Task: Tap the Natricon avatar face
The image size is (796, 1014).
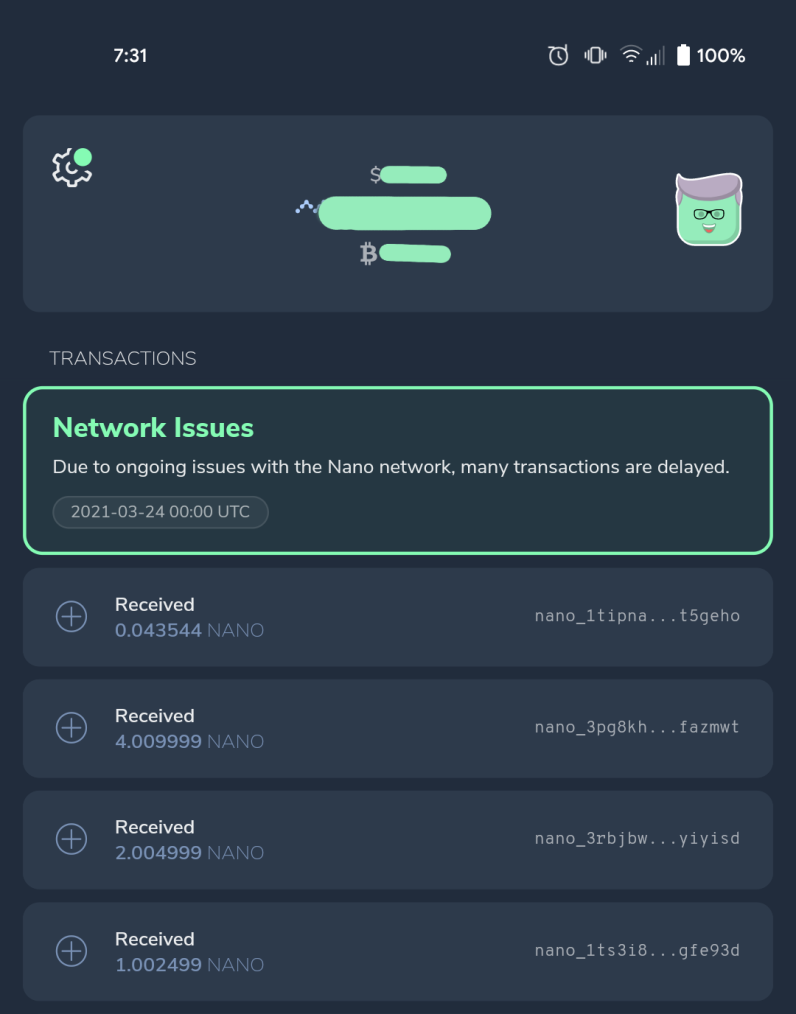Action: pyautogui.click(x=709, y=209)
